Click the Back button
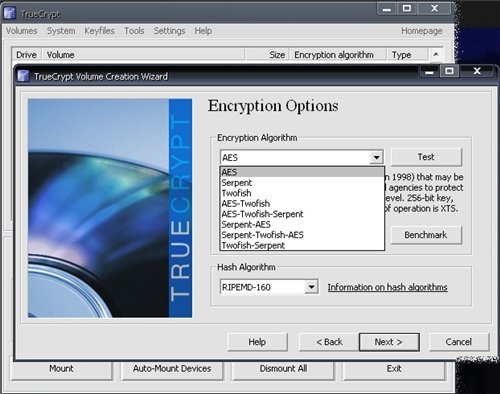Viewport: 500px width, 394px height. [x=329, y=342]
